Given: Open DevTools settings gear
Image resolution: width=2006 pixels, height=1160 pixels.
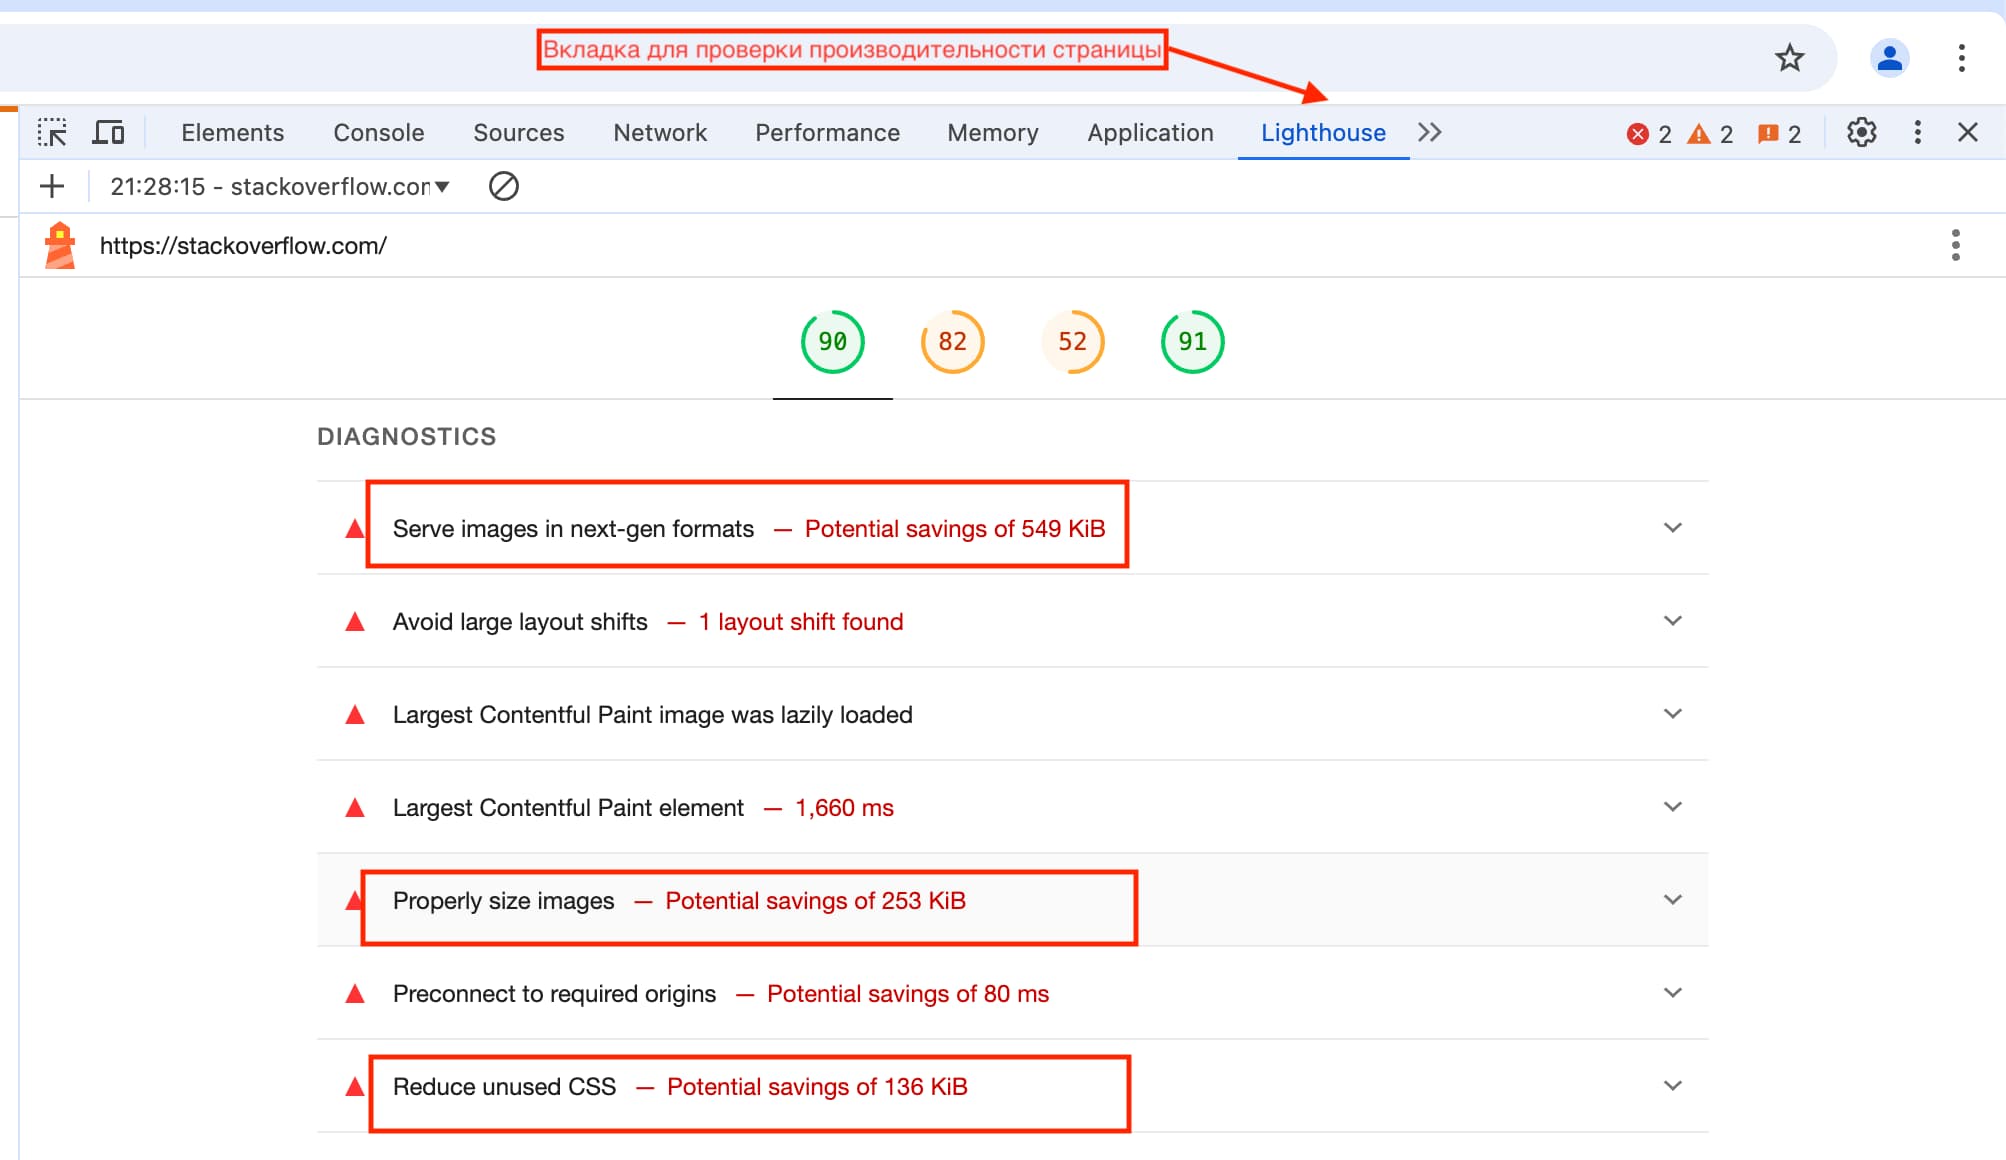Looking at the screenshot, I should pos(1861,132).
